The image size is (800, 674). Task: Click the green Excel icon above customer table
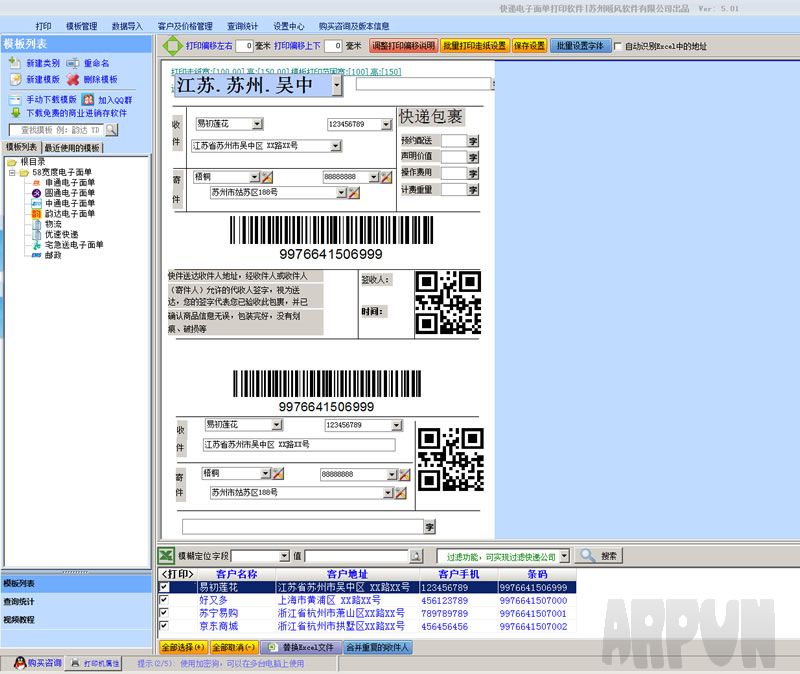point(167,555)
